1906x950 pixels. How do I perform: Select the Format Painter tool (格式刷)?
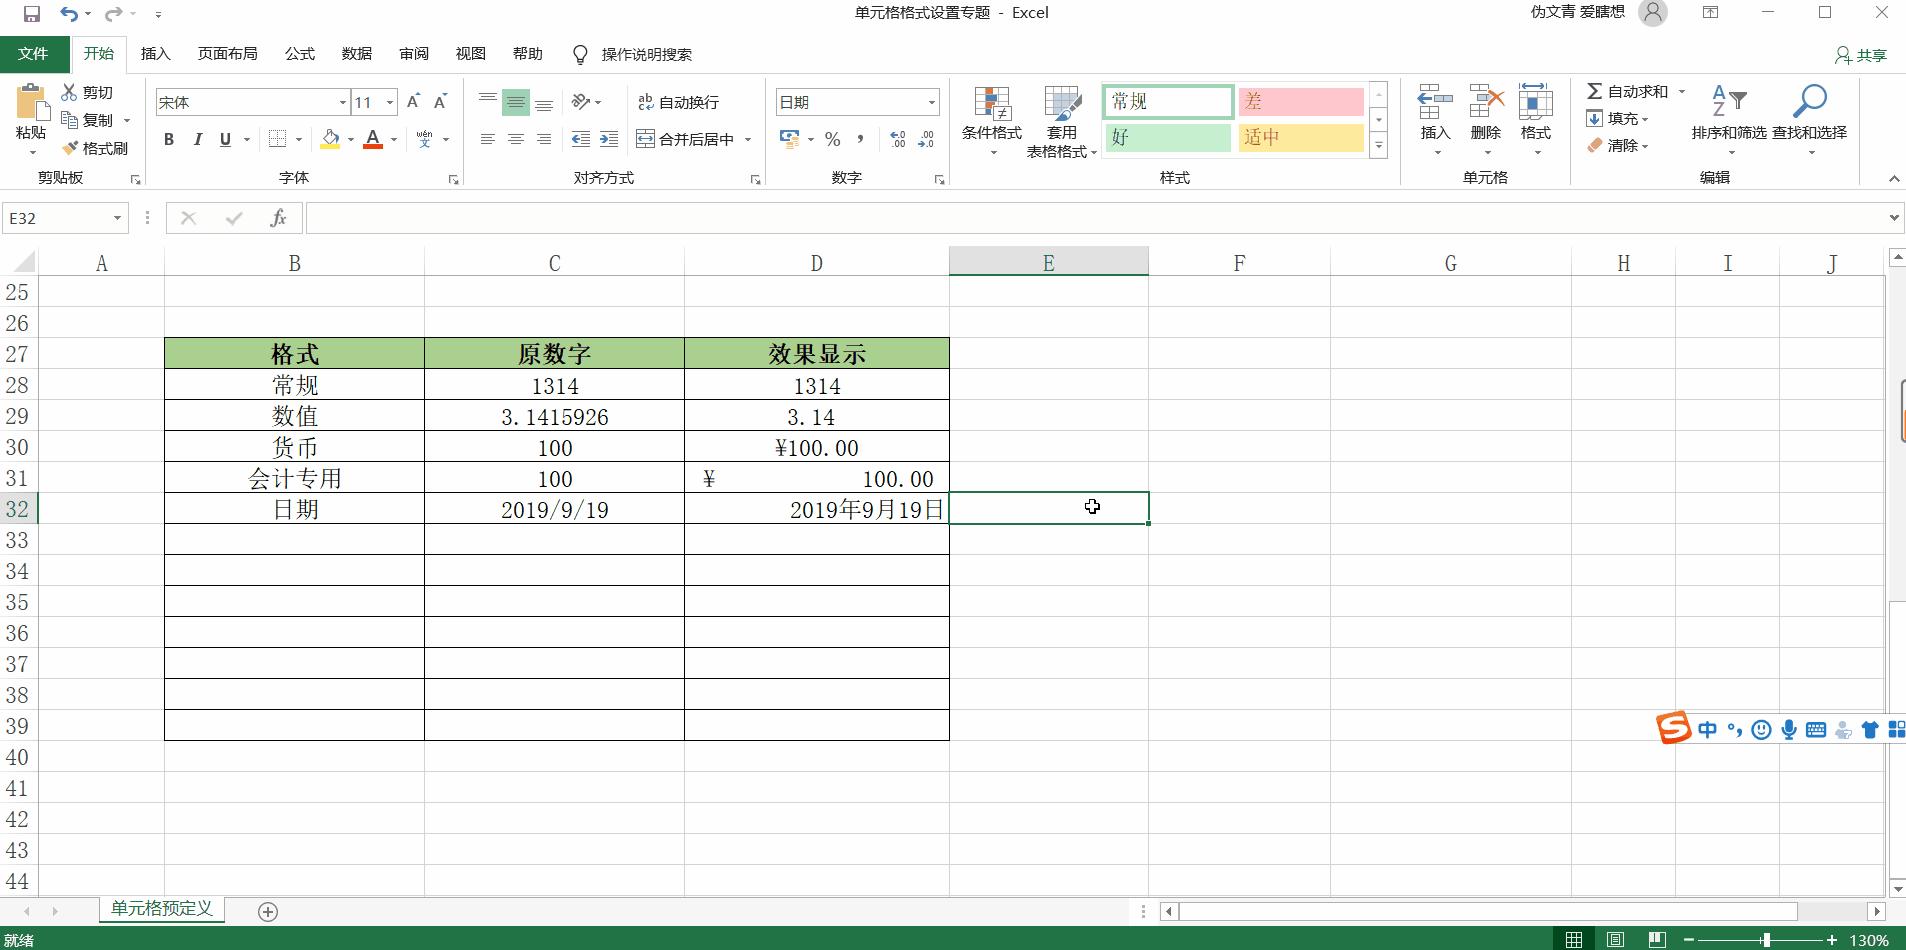pos(96,147)
